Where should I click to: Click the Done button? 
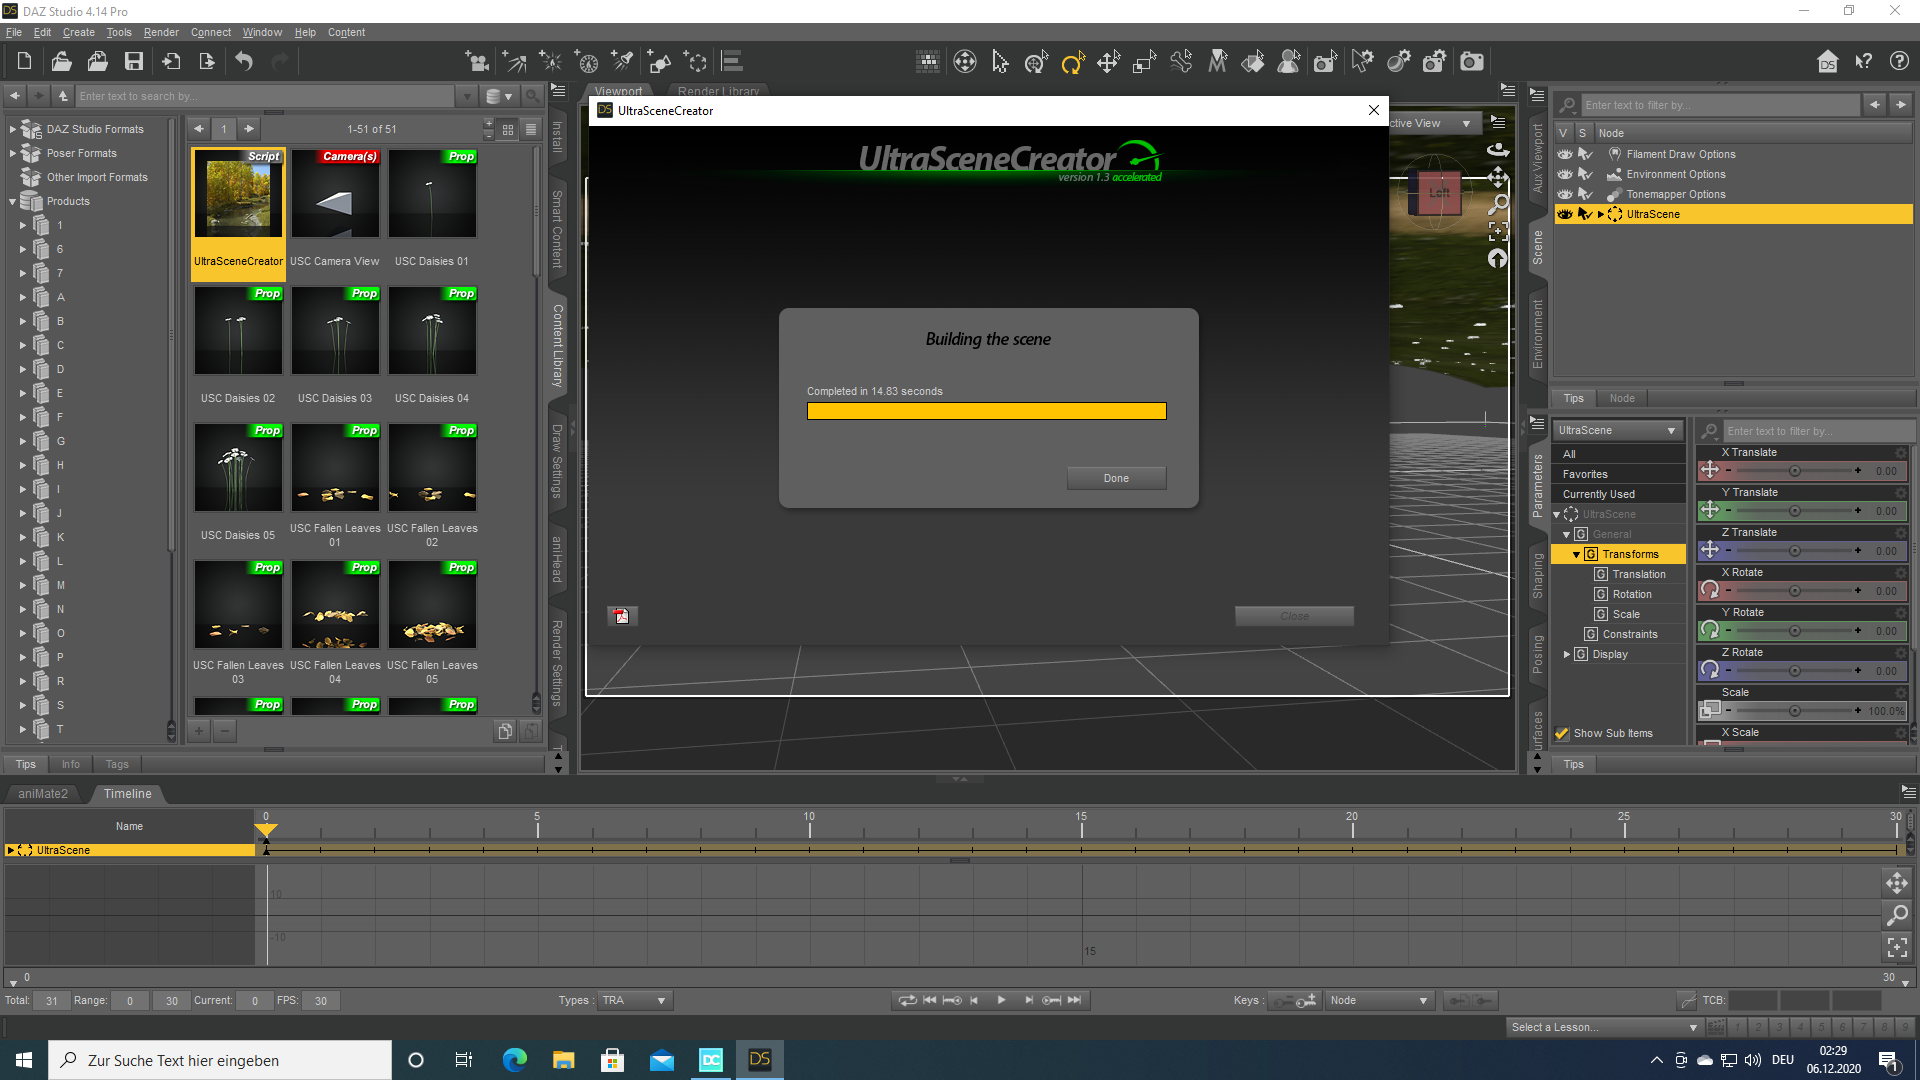click(x=1116, y=478)
